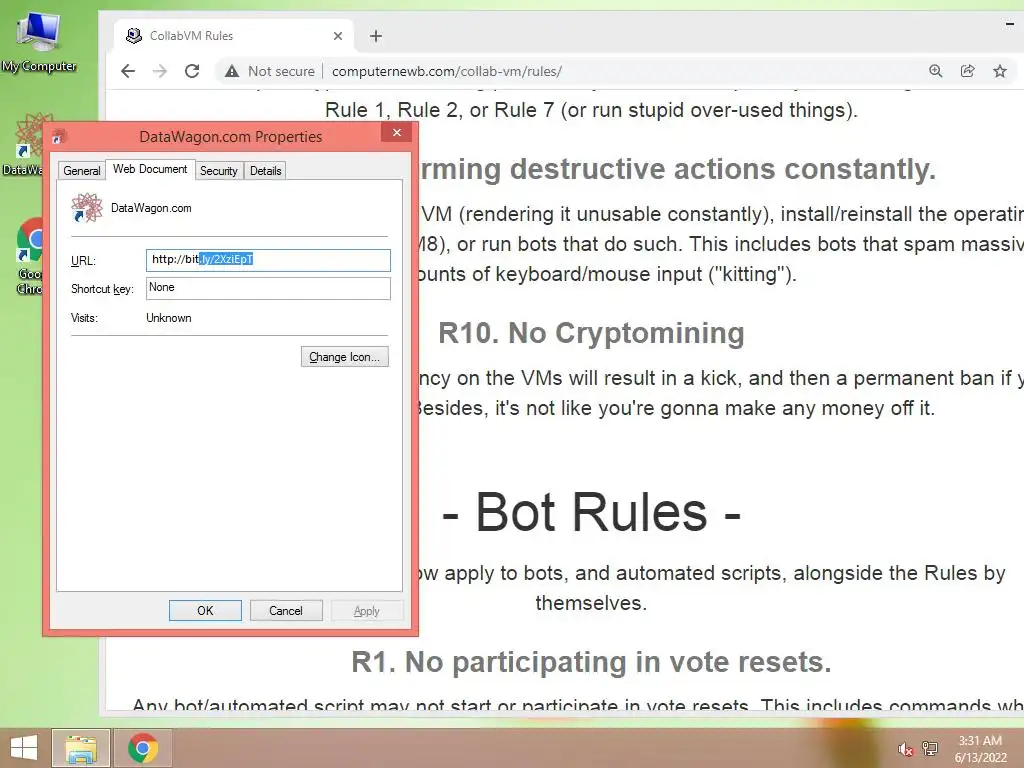The image size is (1024, 768).
Task: Close the CollabVM Rules tab
Action: 338,36
